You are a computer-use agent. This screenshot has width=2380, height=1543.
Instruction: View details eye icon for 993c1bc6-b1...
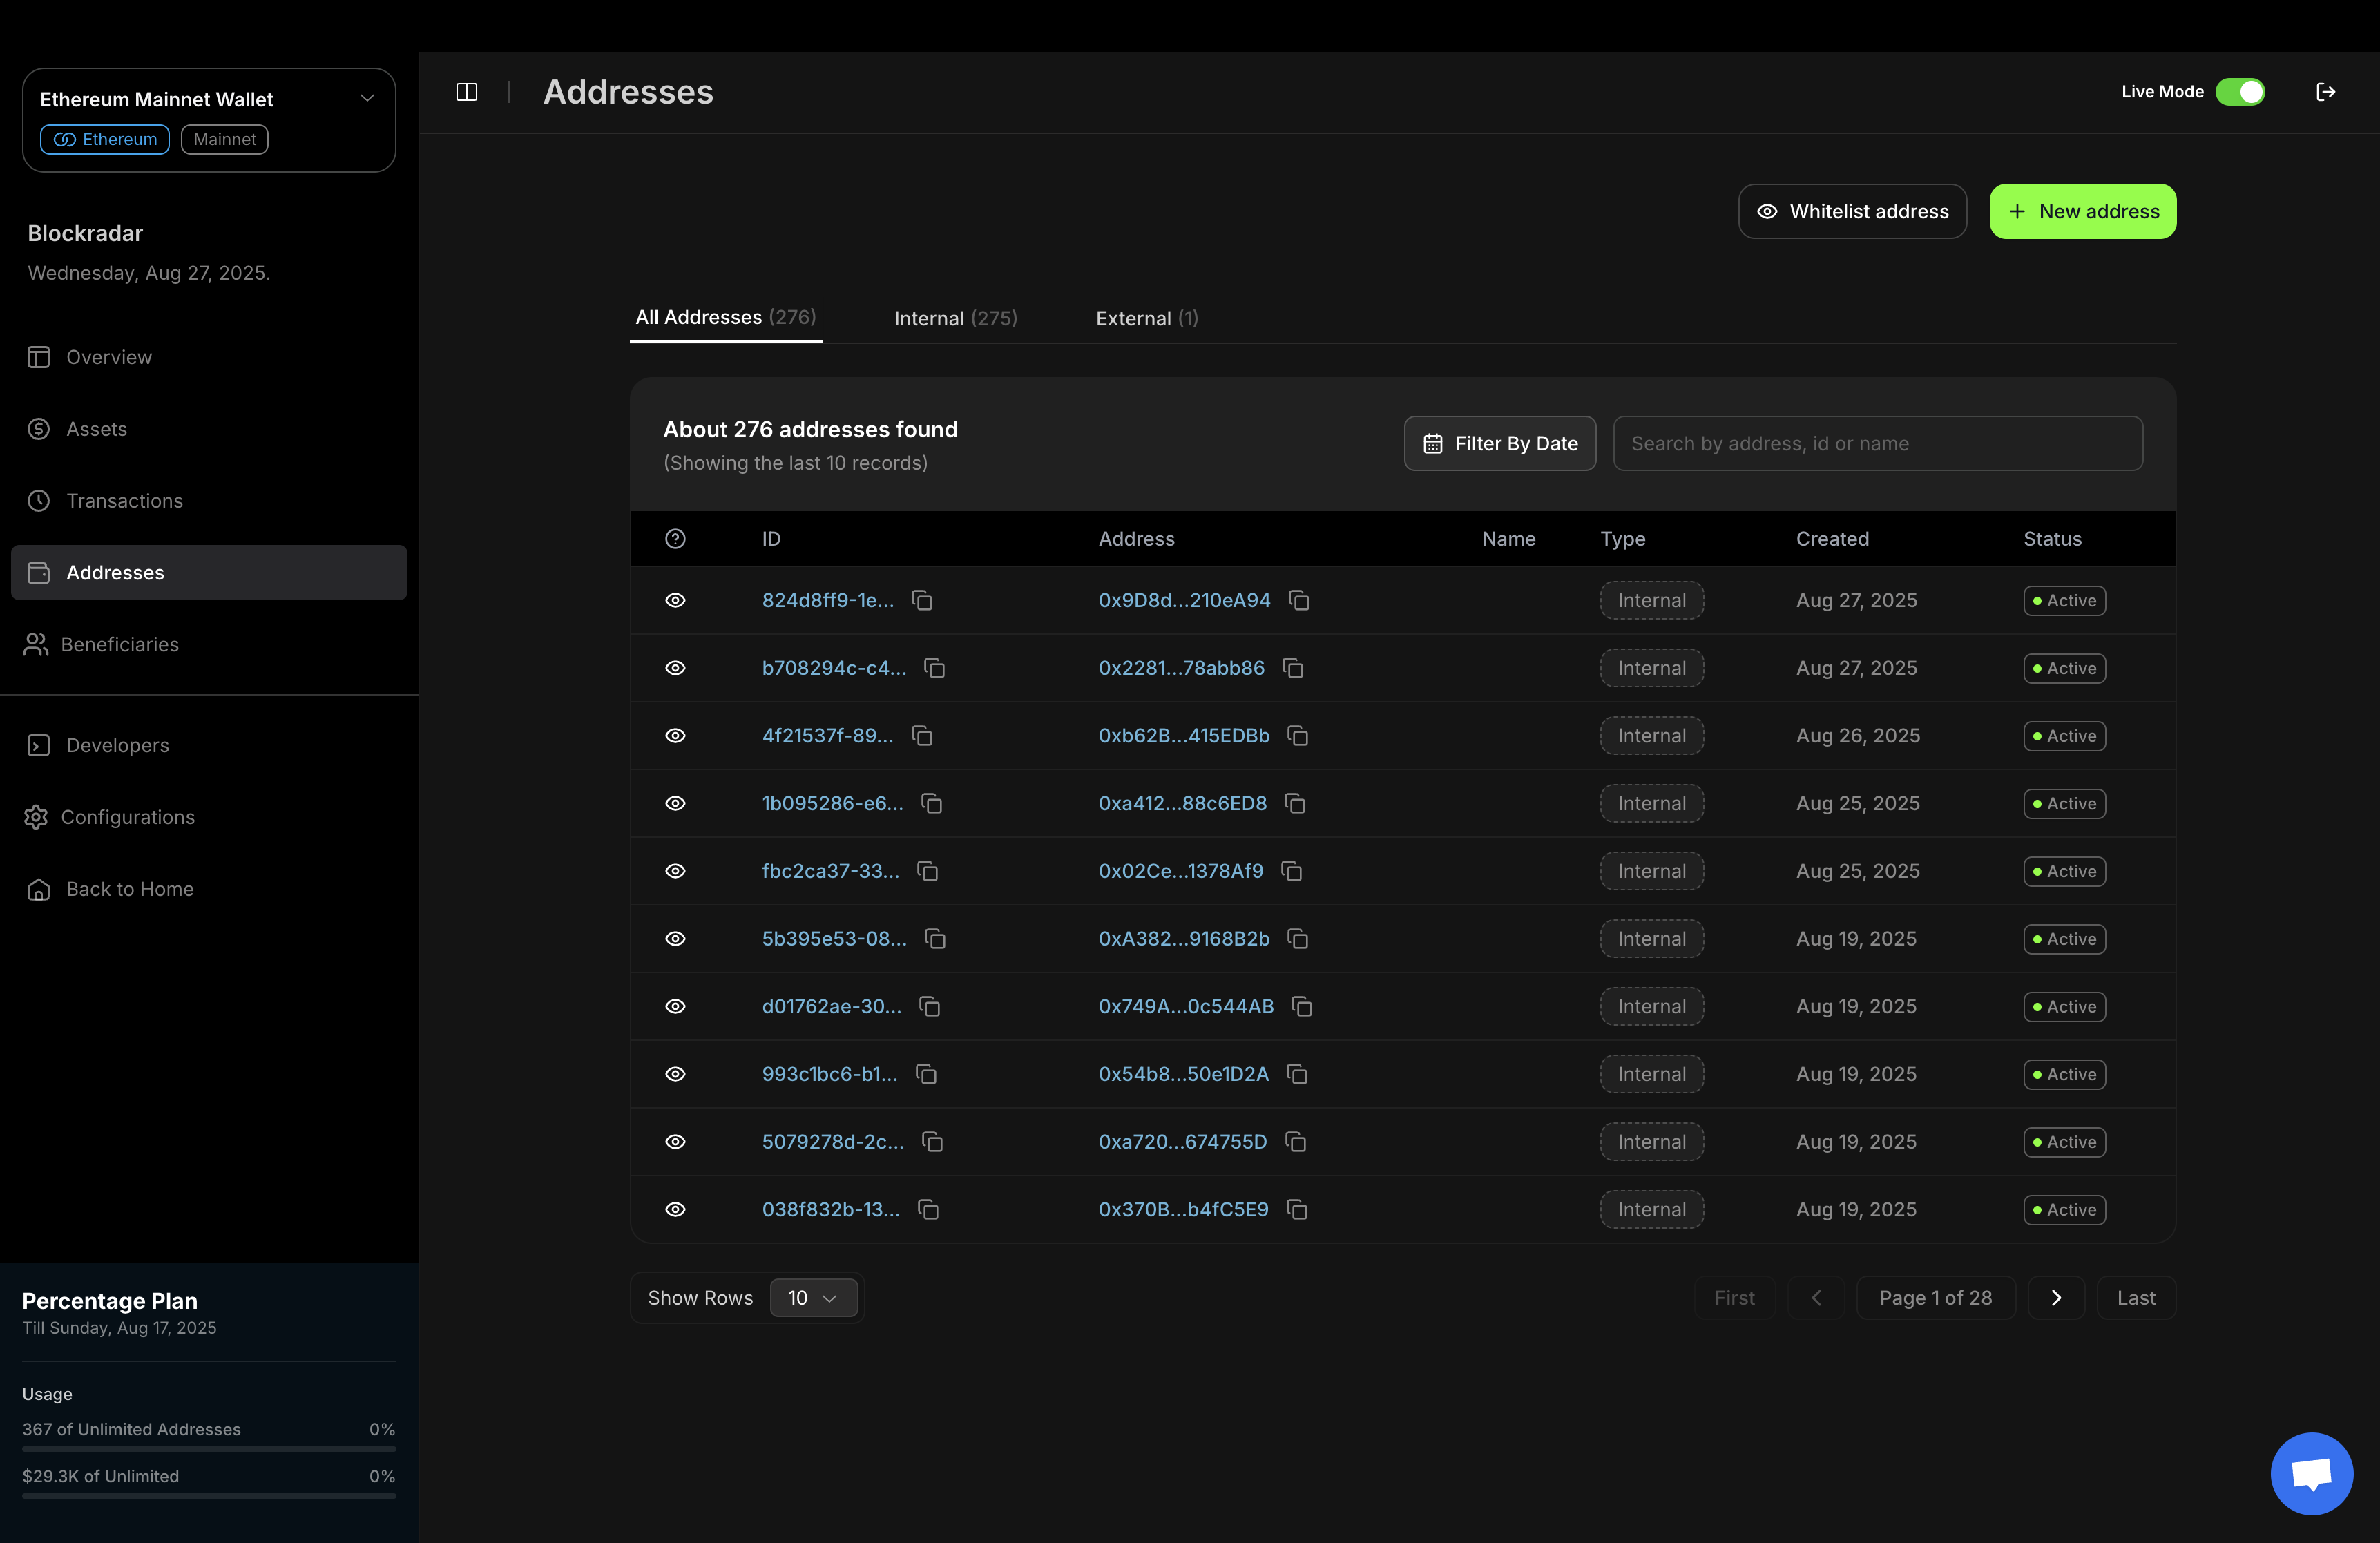(675, 1074)
